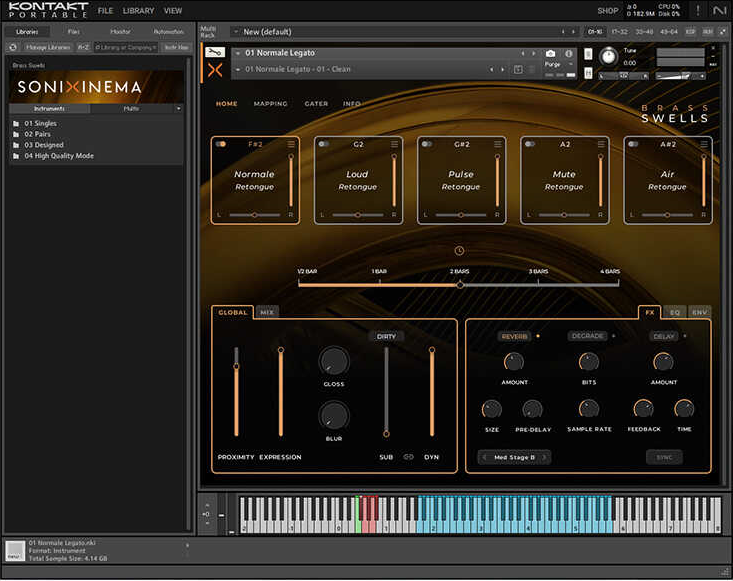Toggle the G#2 Pulse Retongue slot power switch
Image resolution: width=733 pixels, height=581 pixels.
[x=427, y=144]
